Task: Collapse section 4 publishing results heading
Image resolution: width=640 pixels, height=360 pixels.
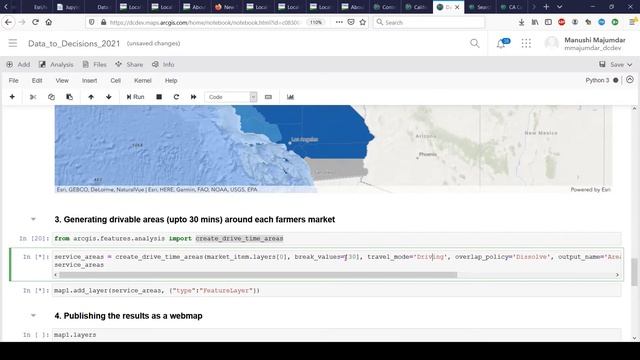Action: (33, 316)
